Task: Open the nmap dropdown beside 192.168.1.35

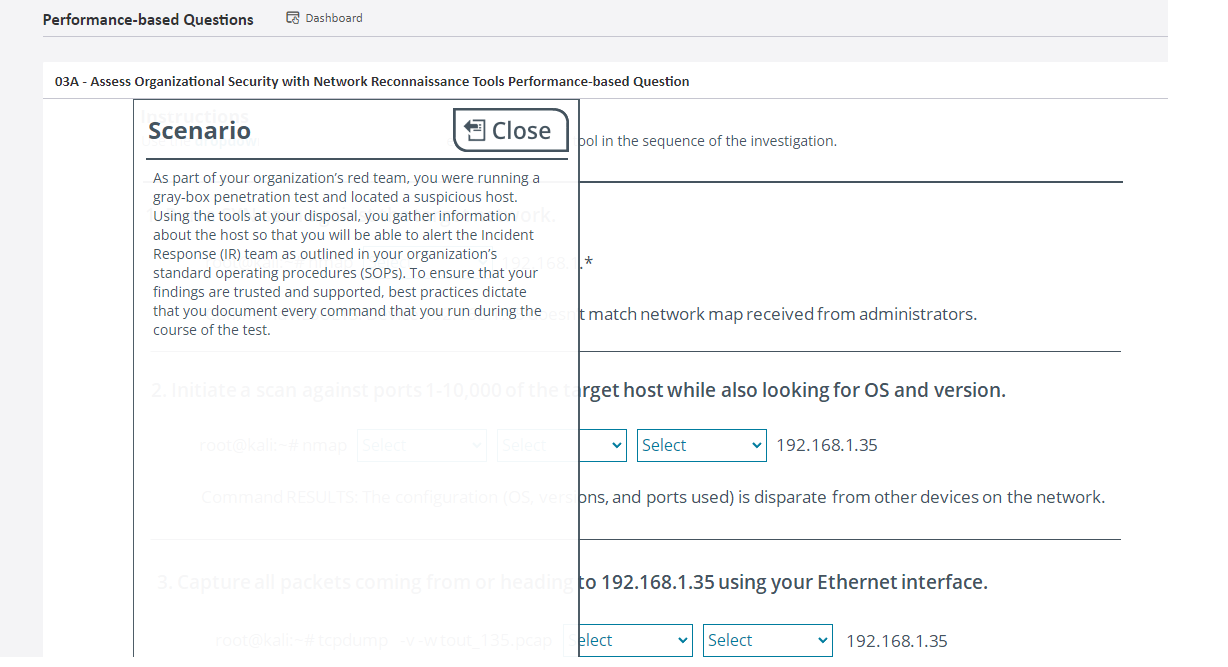Action: 701,446
